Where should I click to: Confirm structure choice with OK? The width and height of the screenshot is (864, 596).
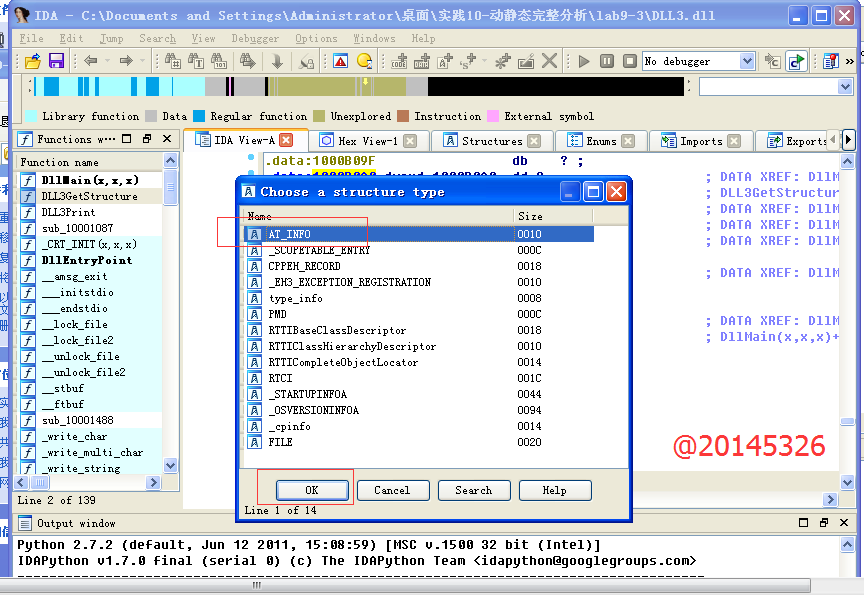311,490
